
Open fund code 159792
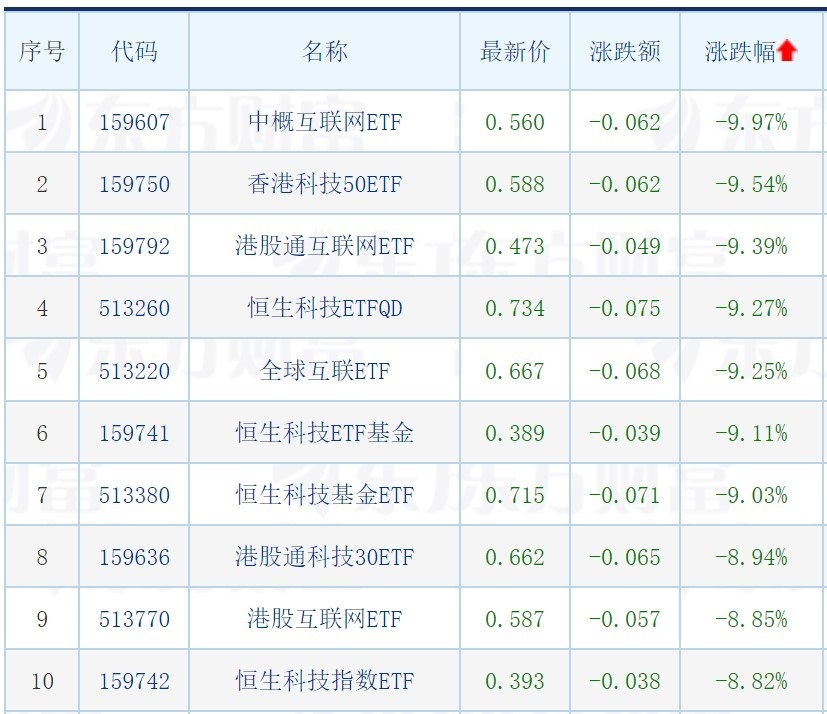click(x=134, y=246)
